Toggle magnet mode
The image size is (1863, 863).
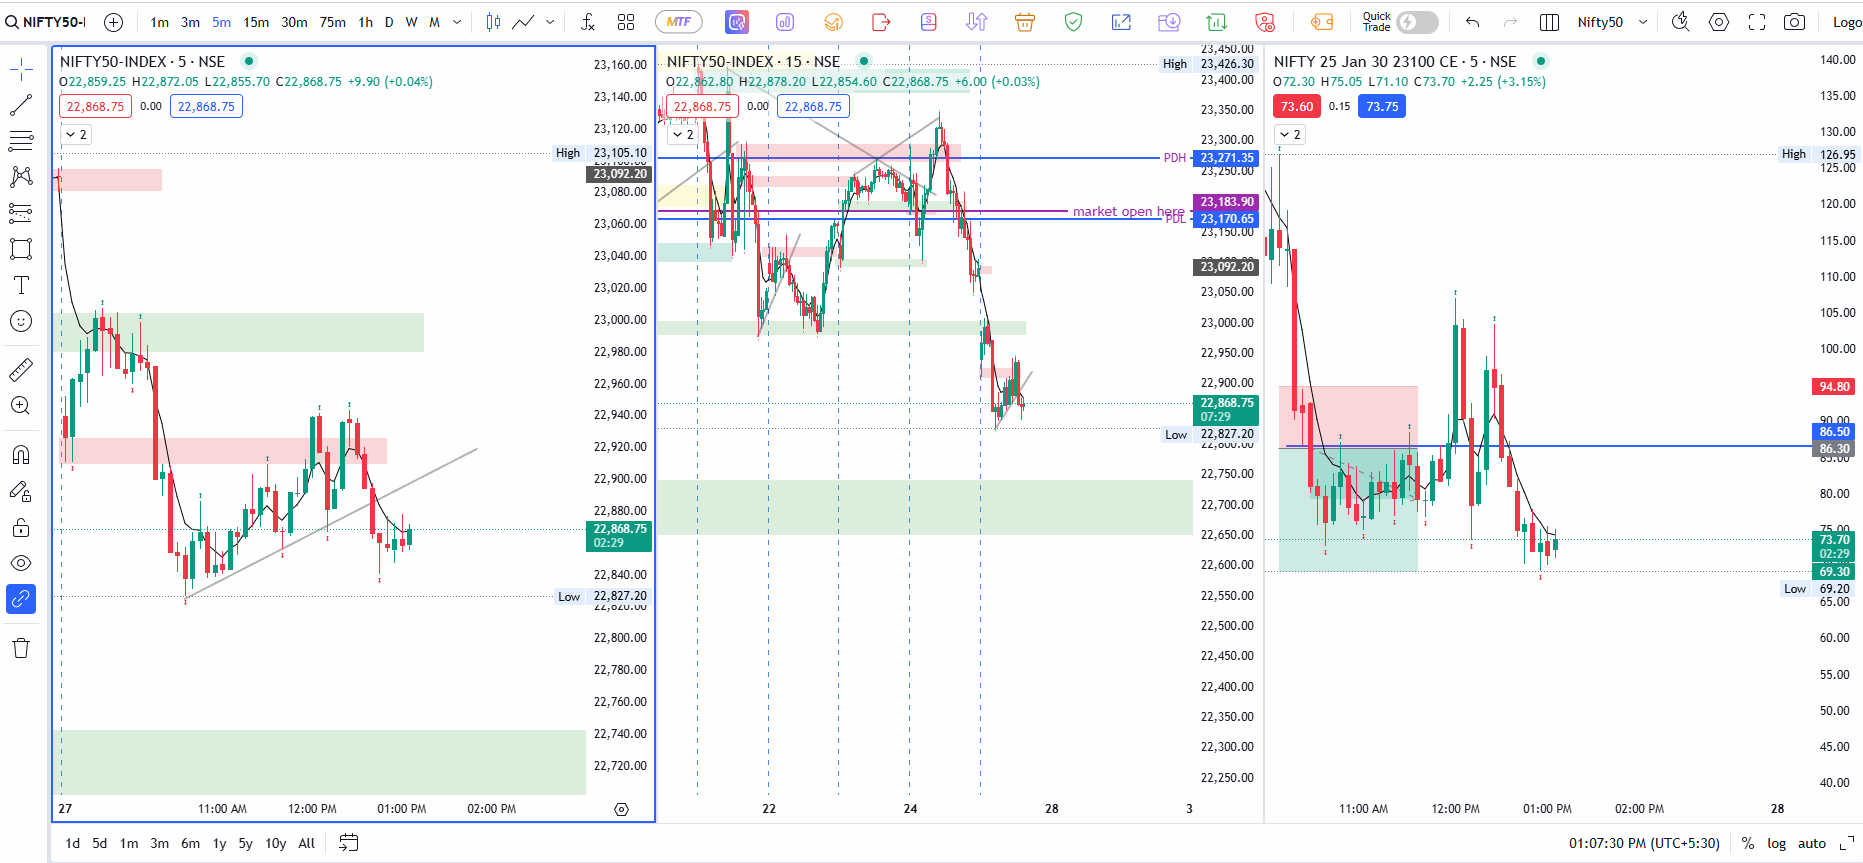pyautogui.click(x=21, y=455)
